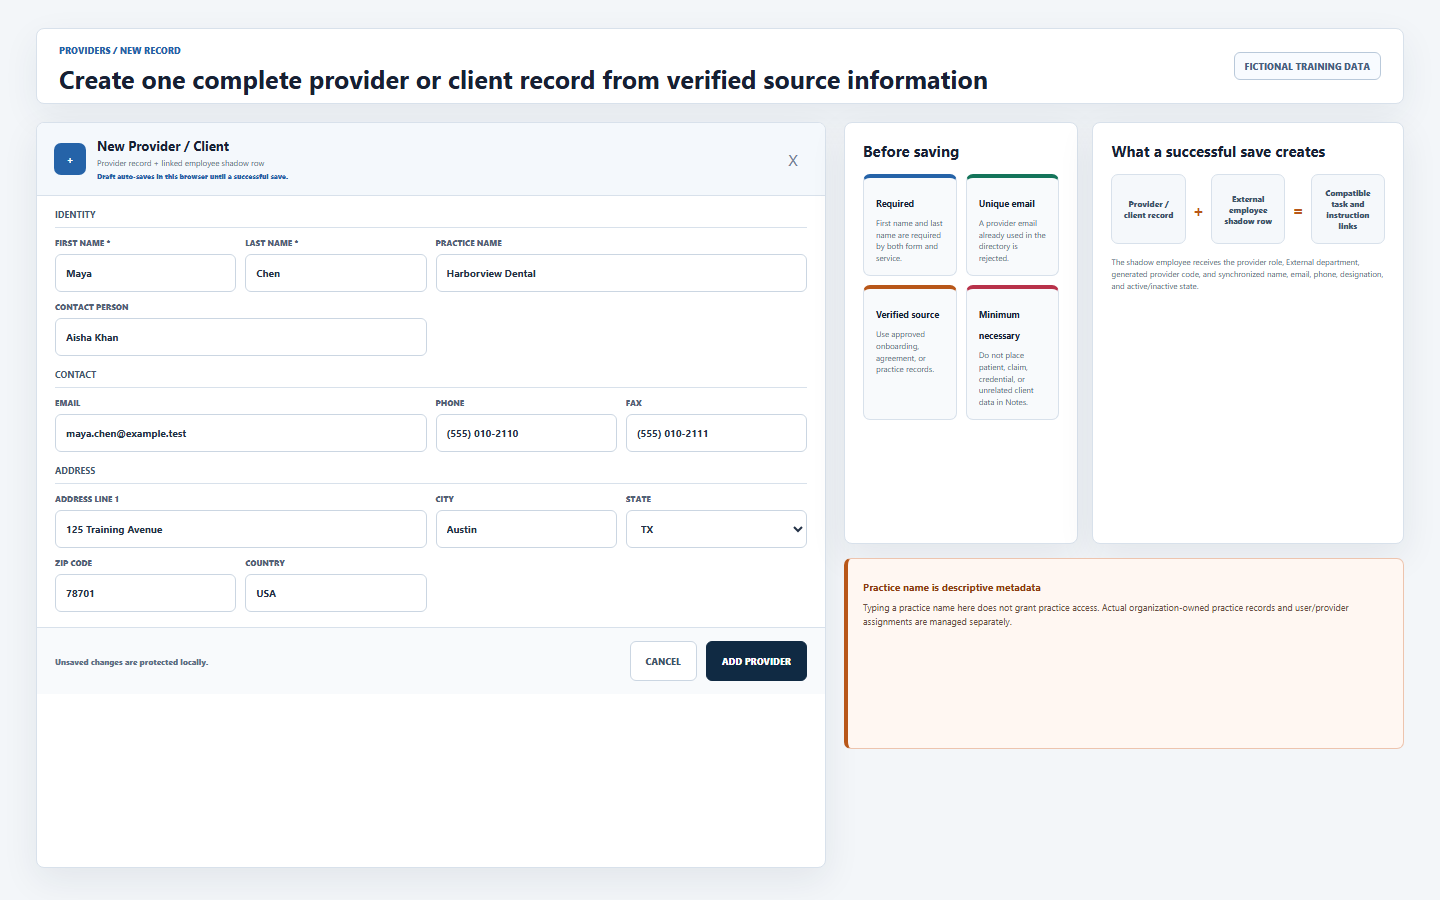Click the External employee shadow row tile

click(x=1248, y=209)
